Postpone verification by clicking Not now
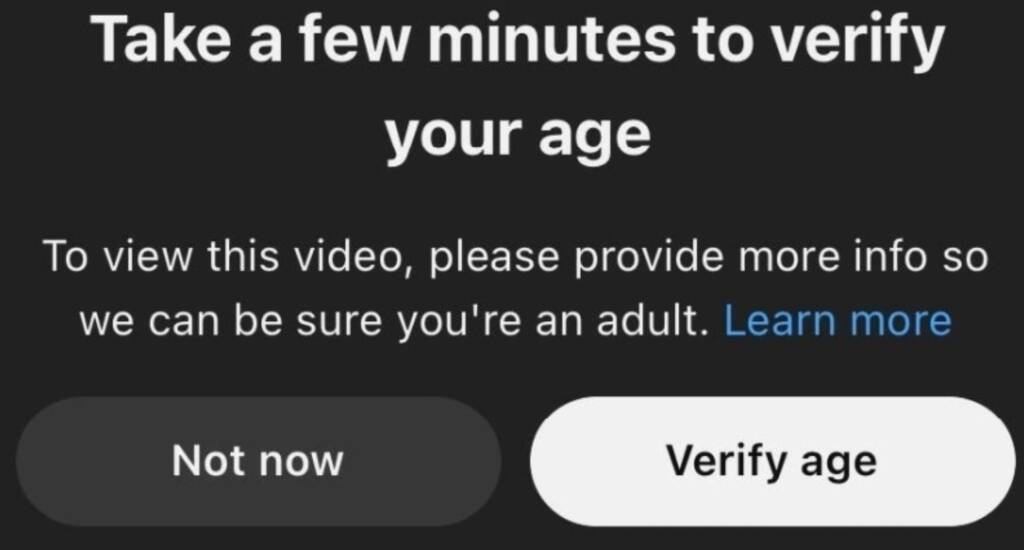The height and width of the screenshot is (550, 1024). [258, 461]
